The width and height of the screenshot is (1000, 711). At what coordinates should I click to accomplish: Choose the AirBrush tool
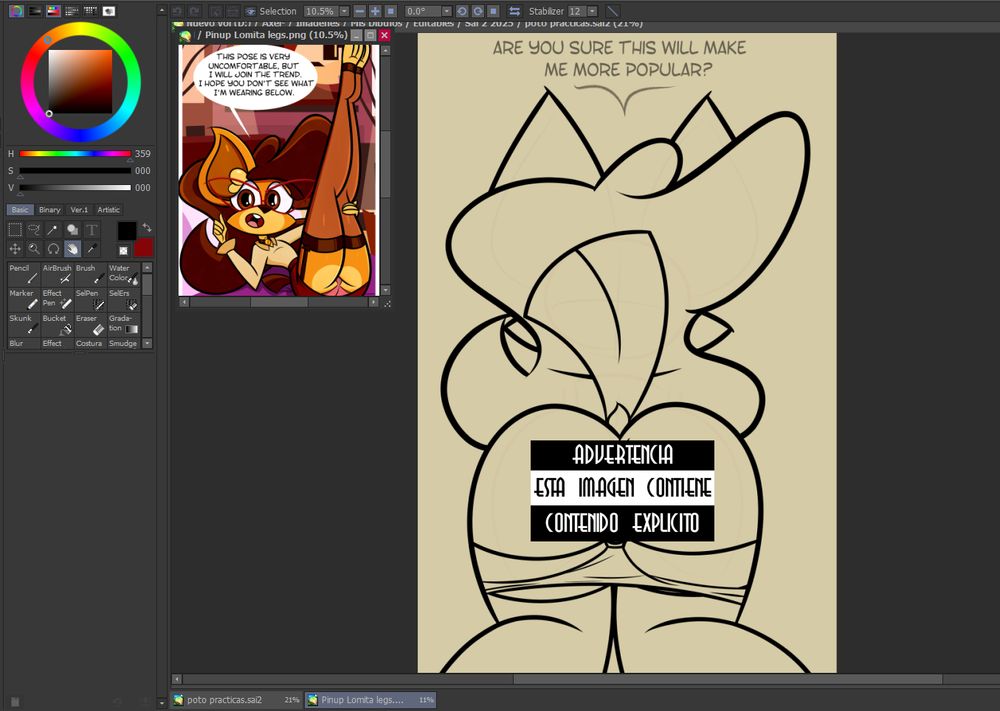pyautogui.click(x=57, y=274)
